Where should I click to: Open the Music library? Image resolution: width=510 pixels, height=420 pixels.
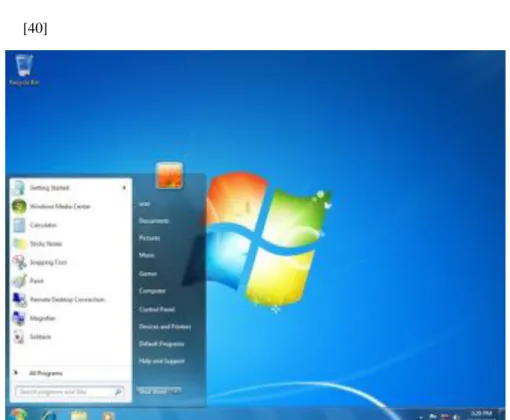click(146, 255)
